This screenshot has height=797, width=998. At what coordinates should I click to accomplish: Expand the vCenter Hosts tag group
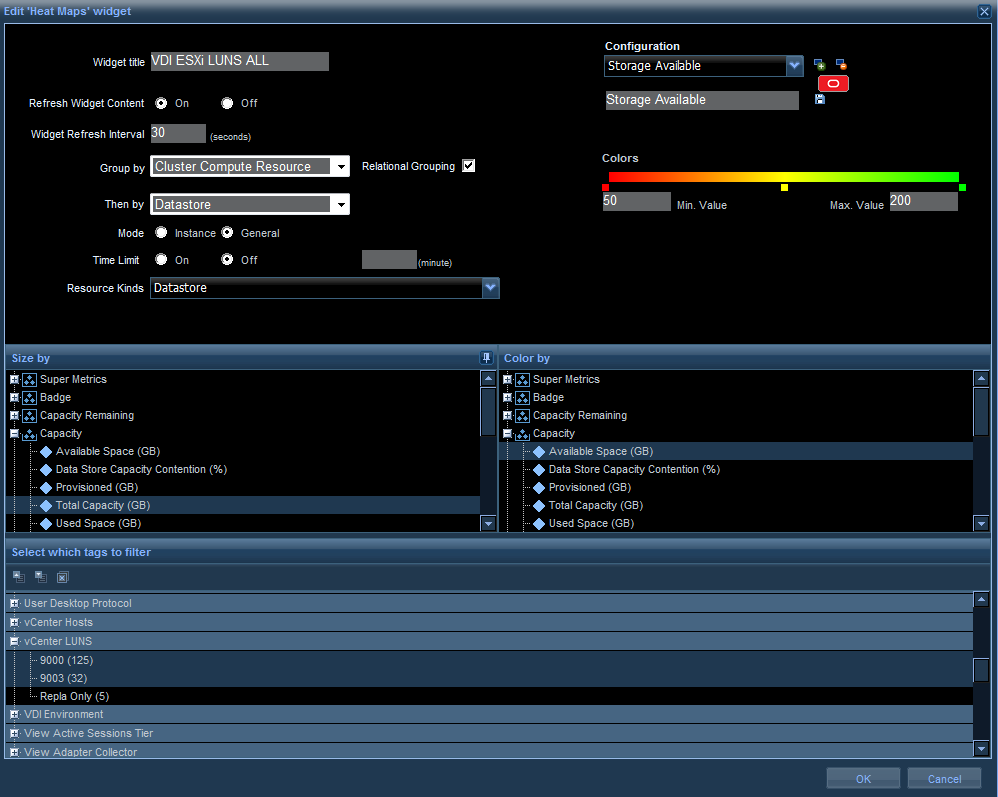tap(15, 622)
